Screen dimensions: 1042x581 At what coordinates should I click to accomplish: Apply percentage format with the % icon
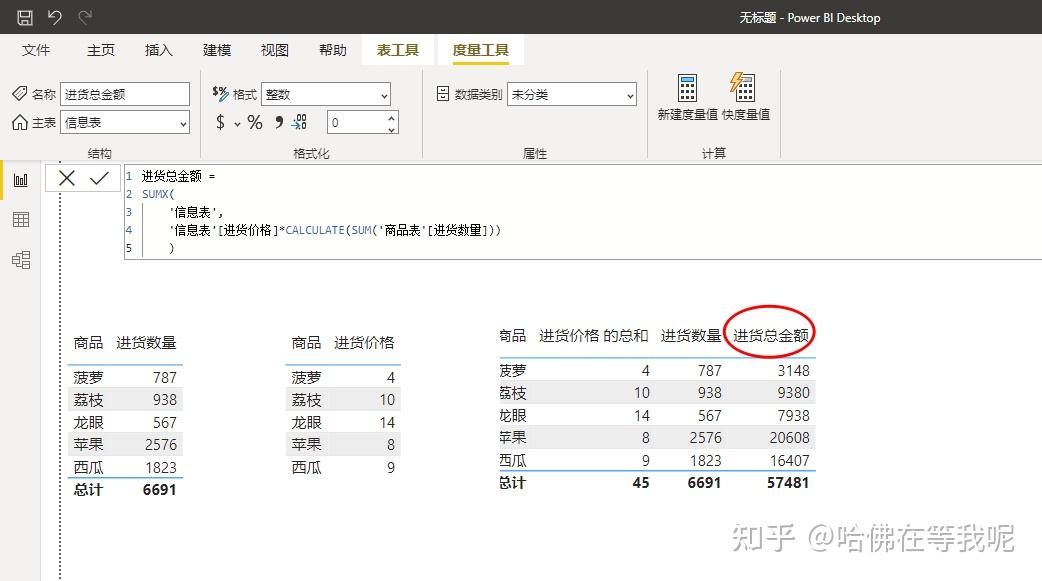coord(254,122)
